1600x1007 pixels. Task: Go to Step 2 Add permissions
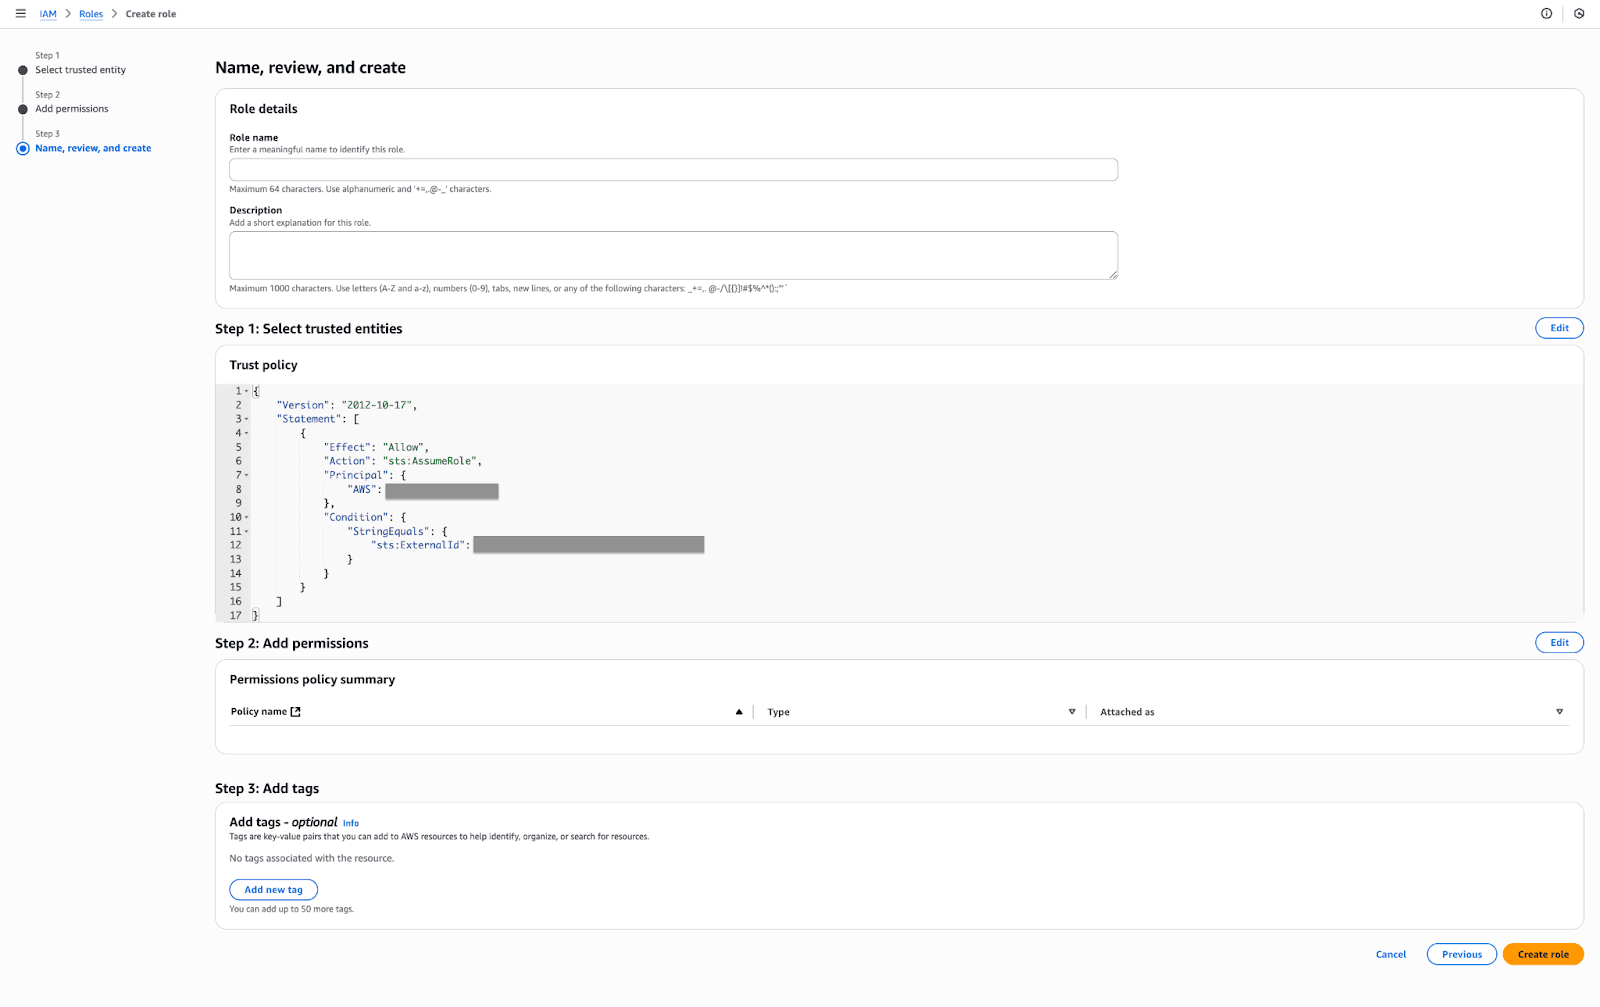[x=72, y=109]
